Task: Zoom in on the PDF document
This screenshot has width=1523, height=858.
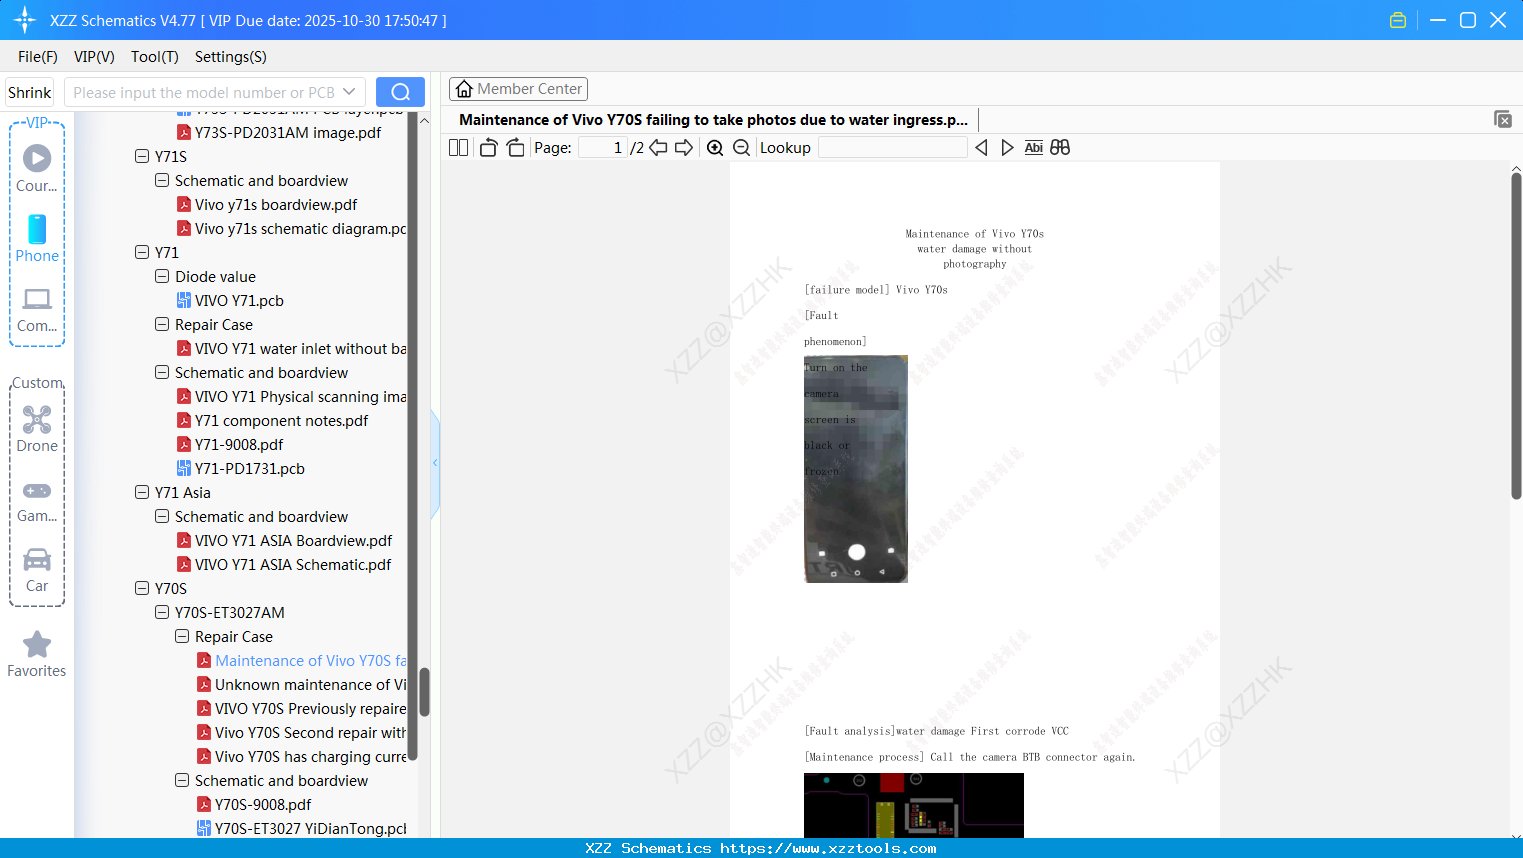Action: [x=714, y=147]
